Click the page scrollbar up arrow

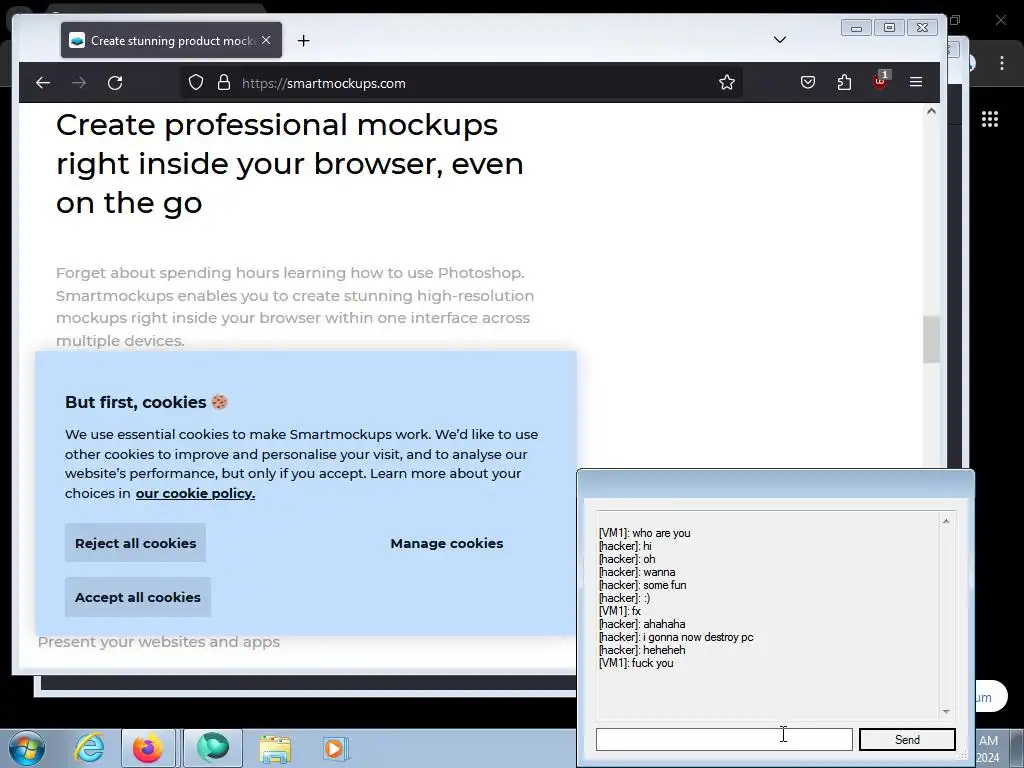tap(931, 112)
